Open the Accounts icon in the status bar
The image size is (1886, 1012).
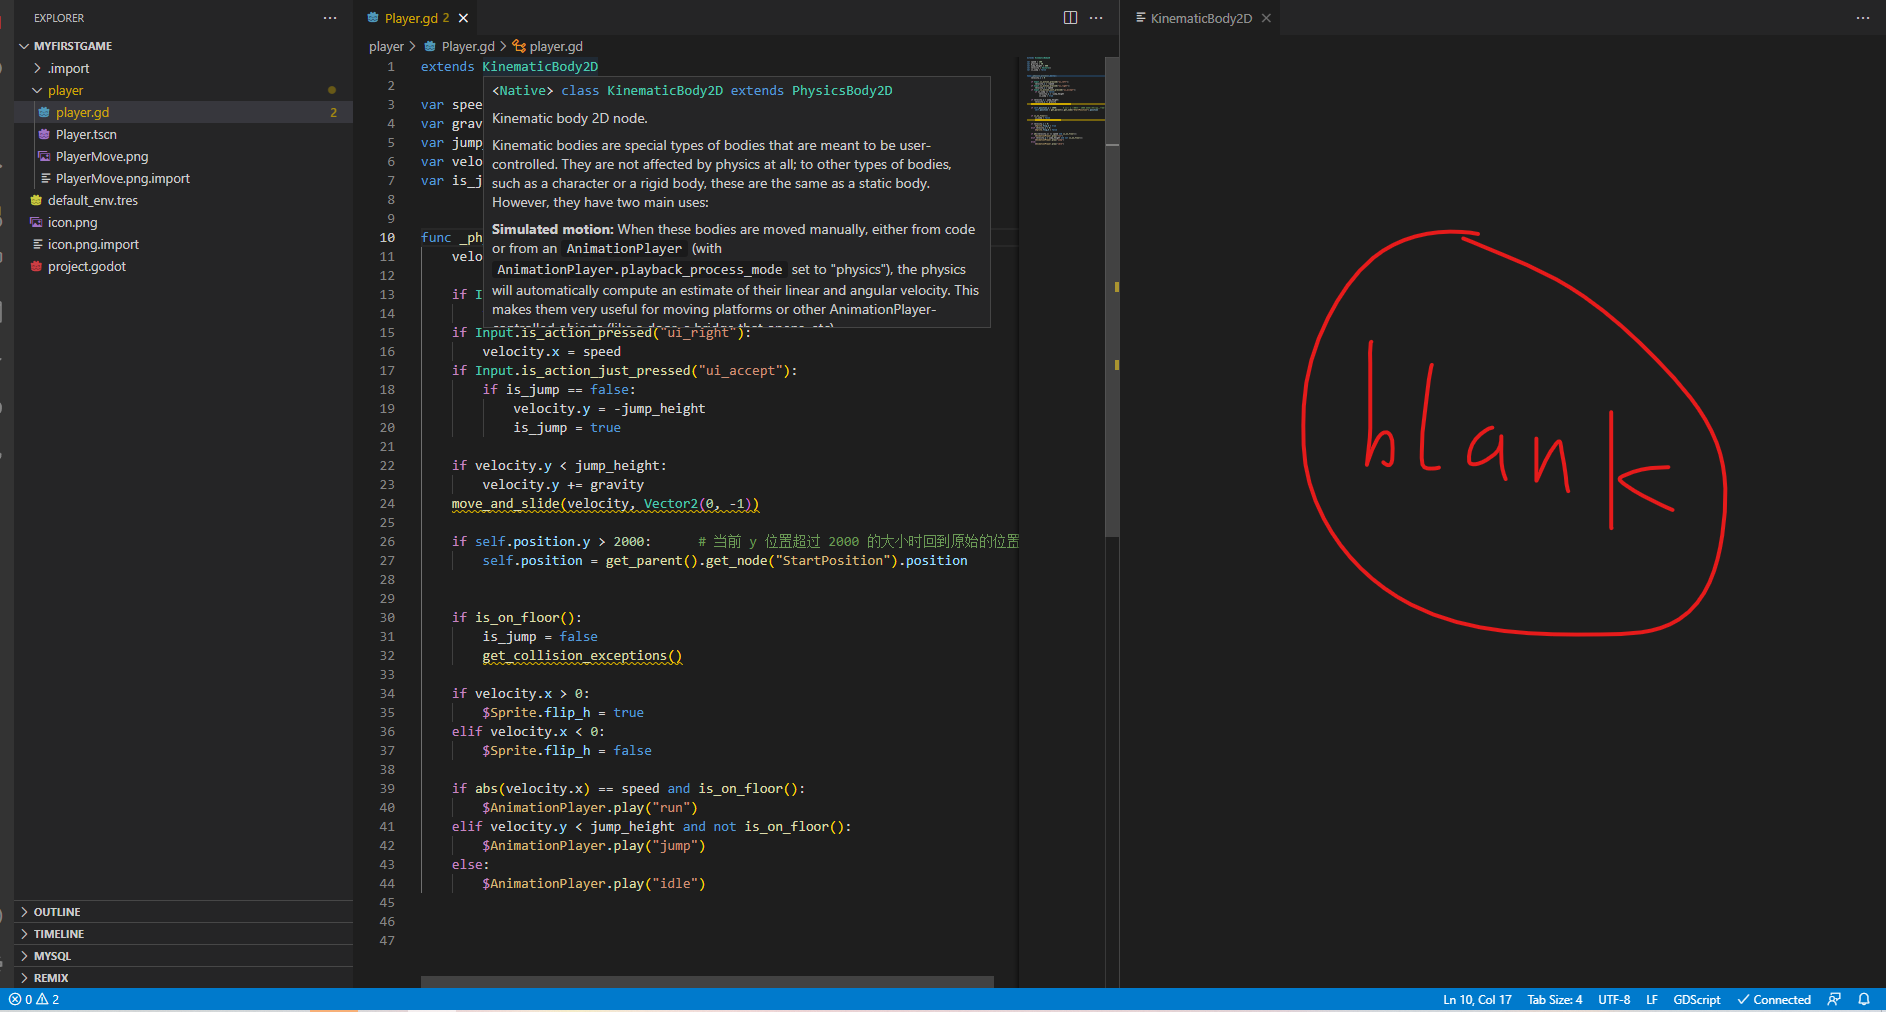click(x=1834, y=999)
